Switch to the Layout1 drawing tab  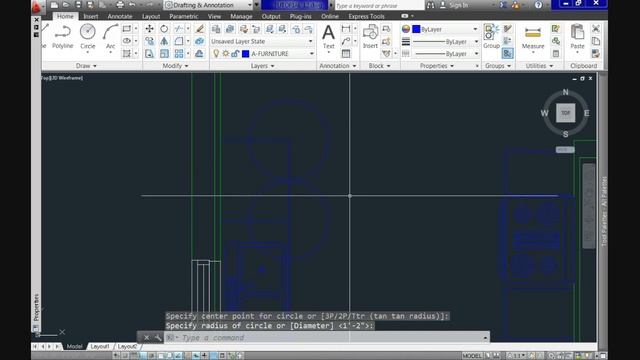click(100, 346)
